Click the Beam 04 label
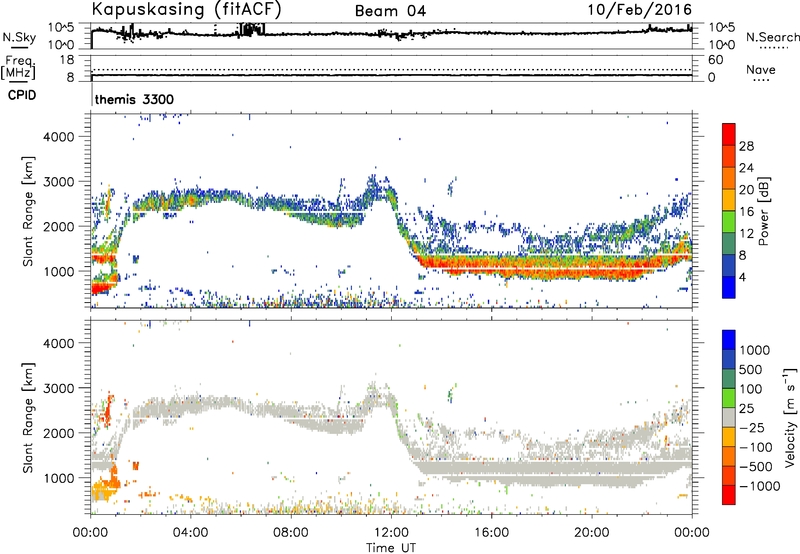This screenshot has width=800, height=554. (390, 11)
